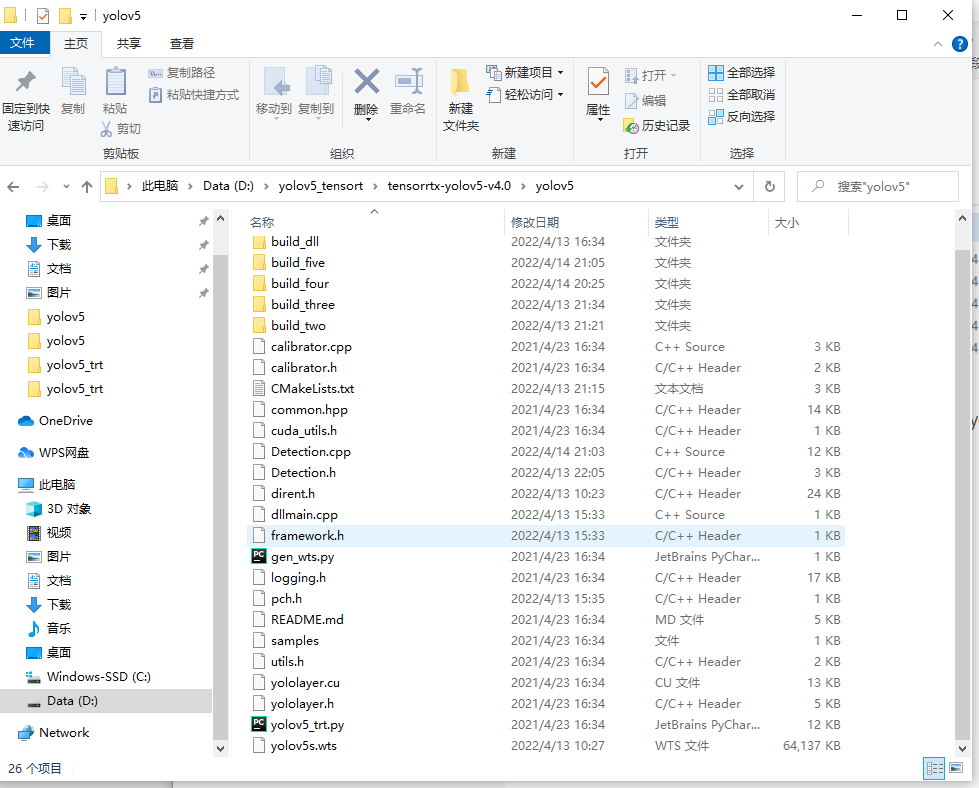Open the Copy to (复制到) menu
The height and width of the screenshot is (788, 979).
click(x=316, y=92)
